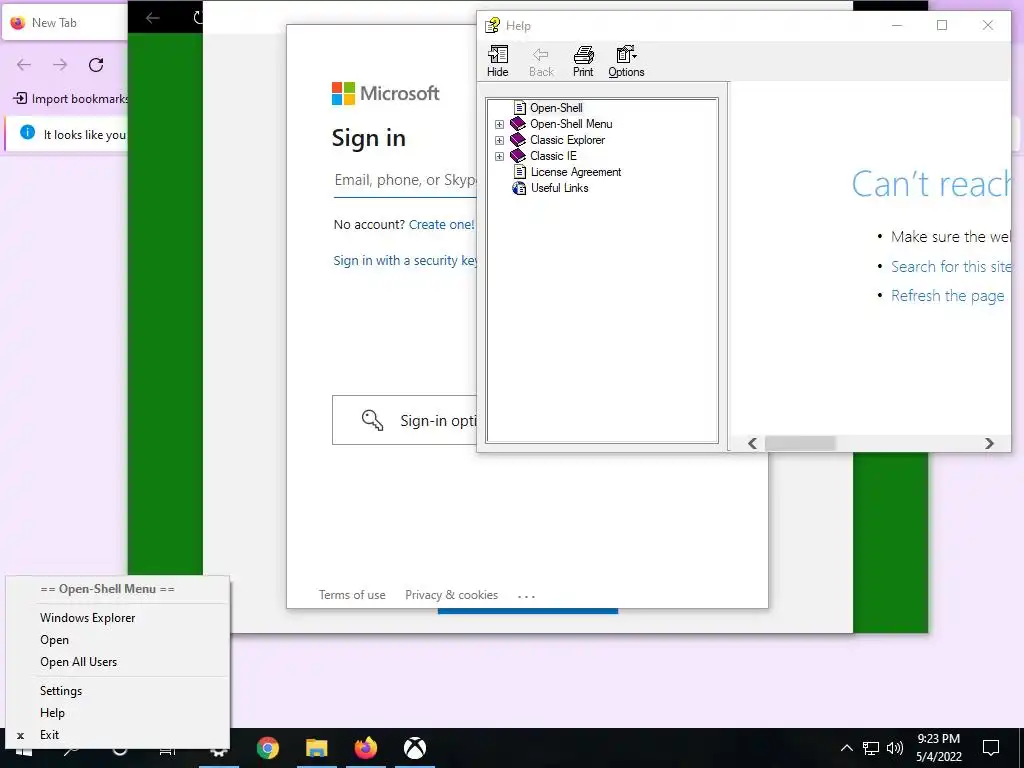Expand the Open-Shell Menu tree node
This screenshot has height=768, width=1024.
tap(500, 124)
